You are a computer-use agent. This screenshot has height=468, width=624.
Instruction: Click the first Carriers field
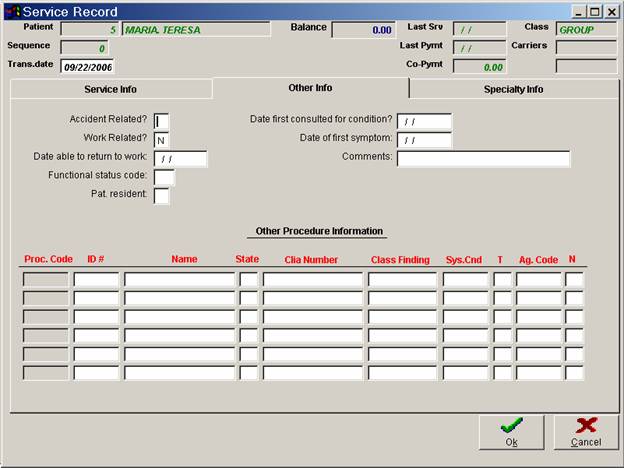pos(586,48)
